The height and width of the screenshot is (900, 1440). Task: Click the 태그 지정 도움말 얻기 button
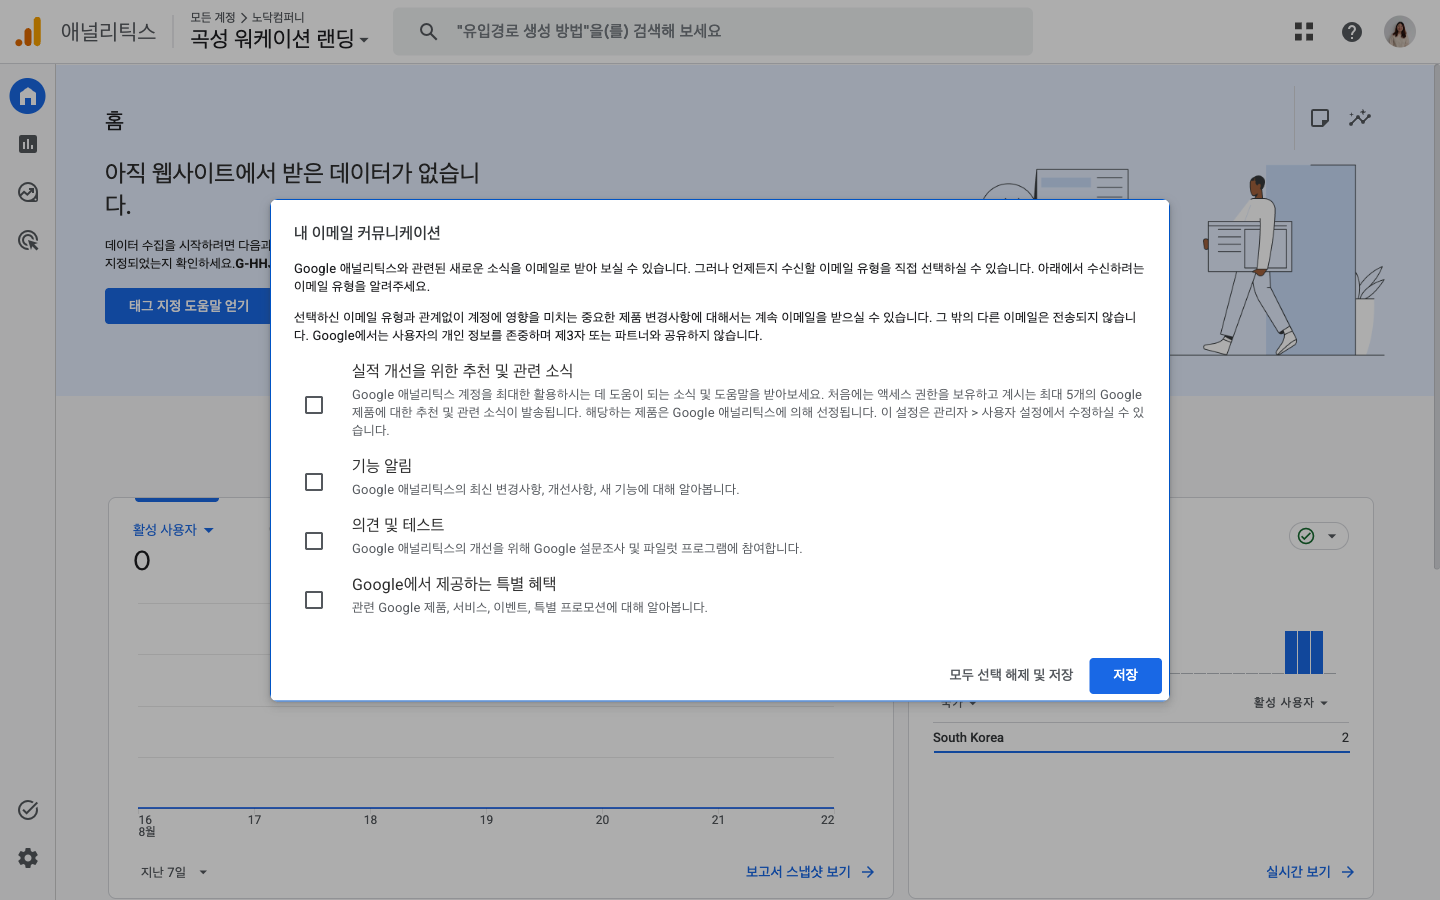pyautogui.click(x=188, y=306)
